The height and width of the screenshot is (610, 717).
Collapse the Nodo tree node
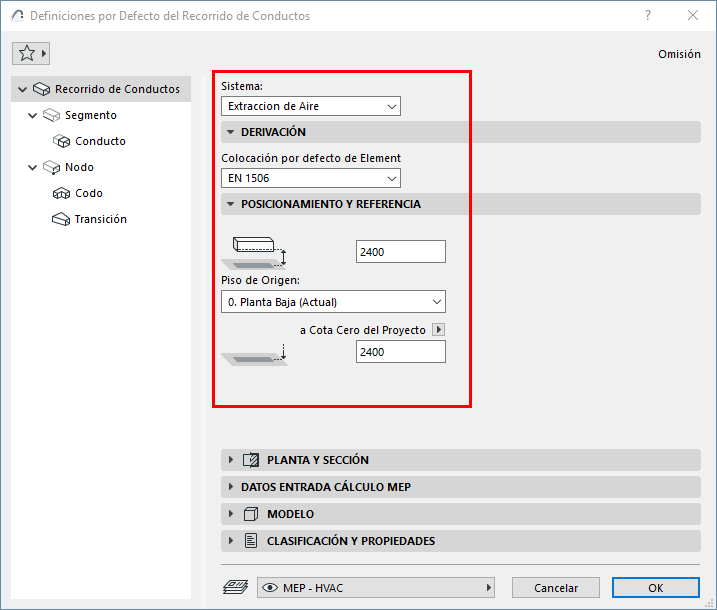tap(32, 167)
